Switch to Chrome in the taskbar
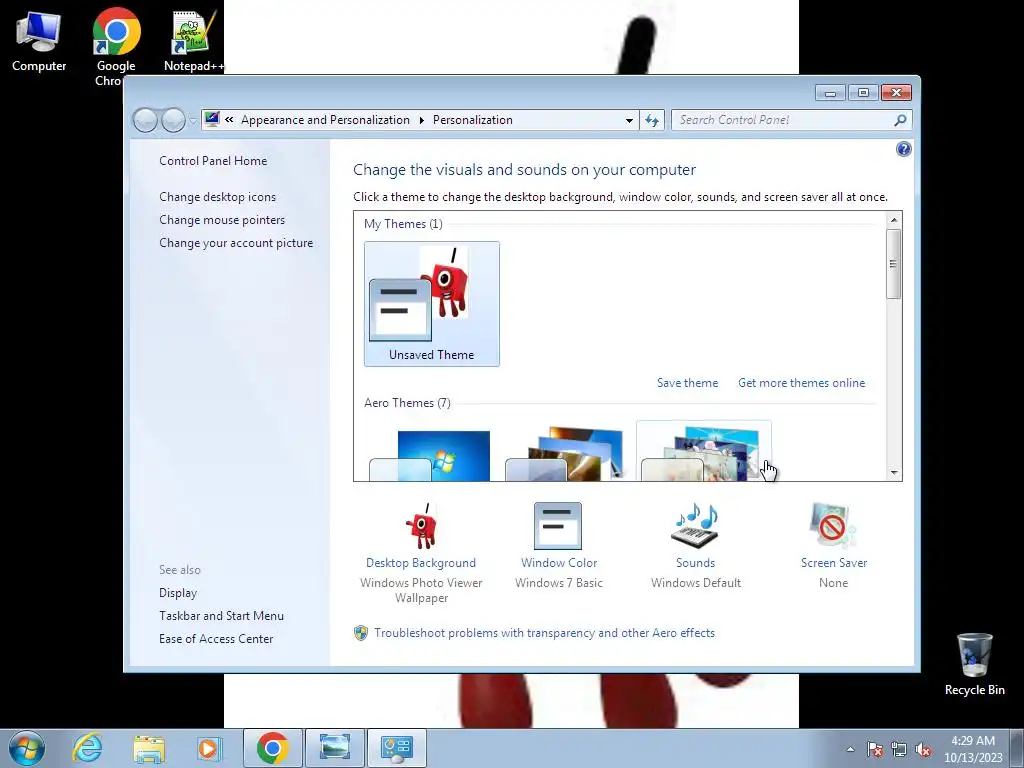The image size is (1024, 768). pos(273,748)
